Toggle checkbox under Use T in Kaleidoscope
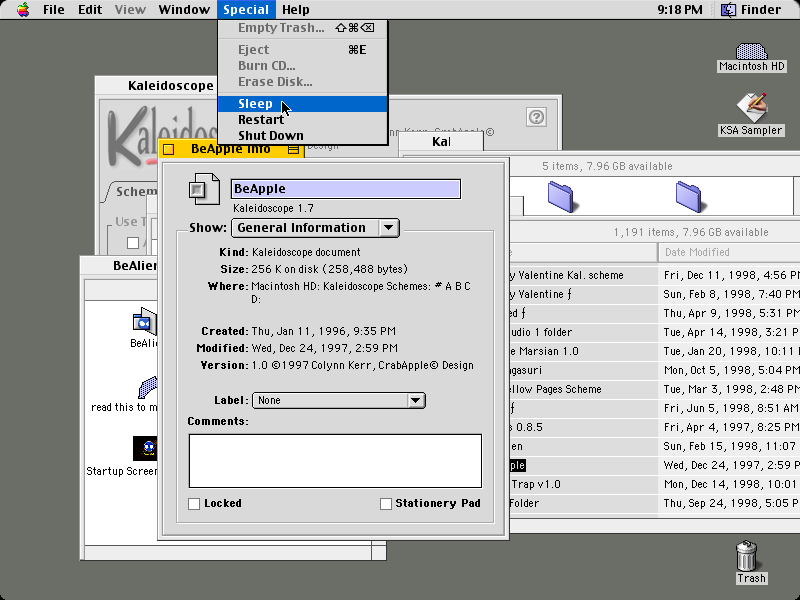The height and width of the screenshot is (600, 800). coord(133,243)
